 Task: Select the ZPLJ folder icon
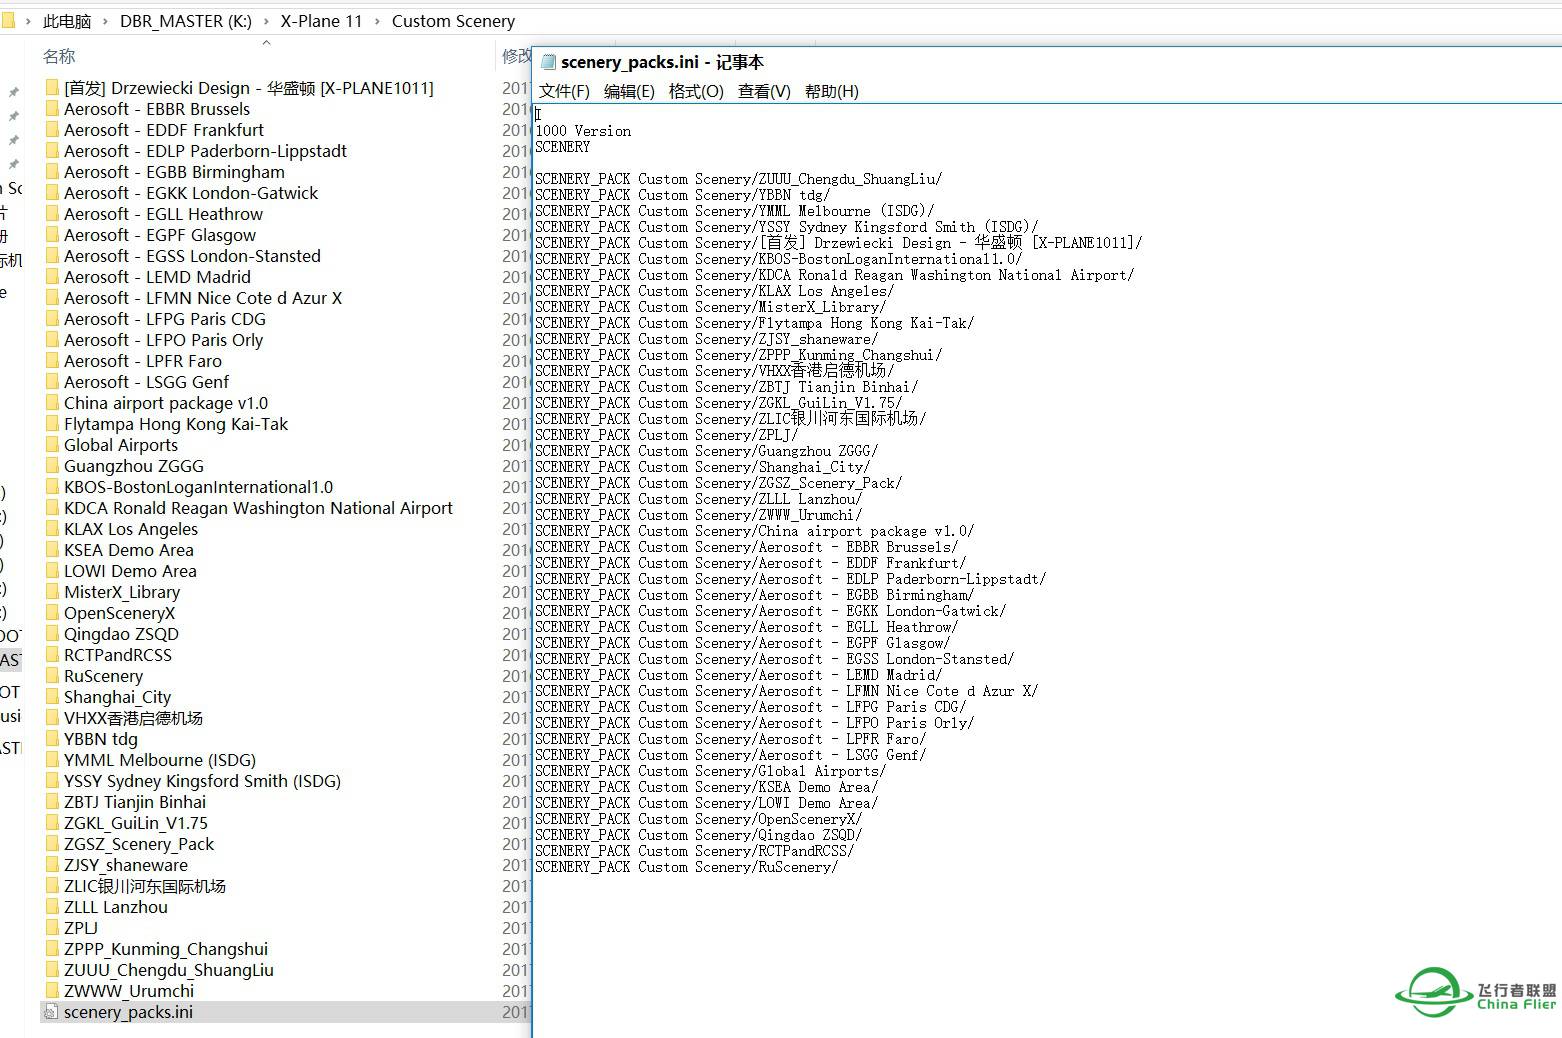point(52,928)
